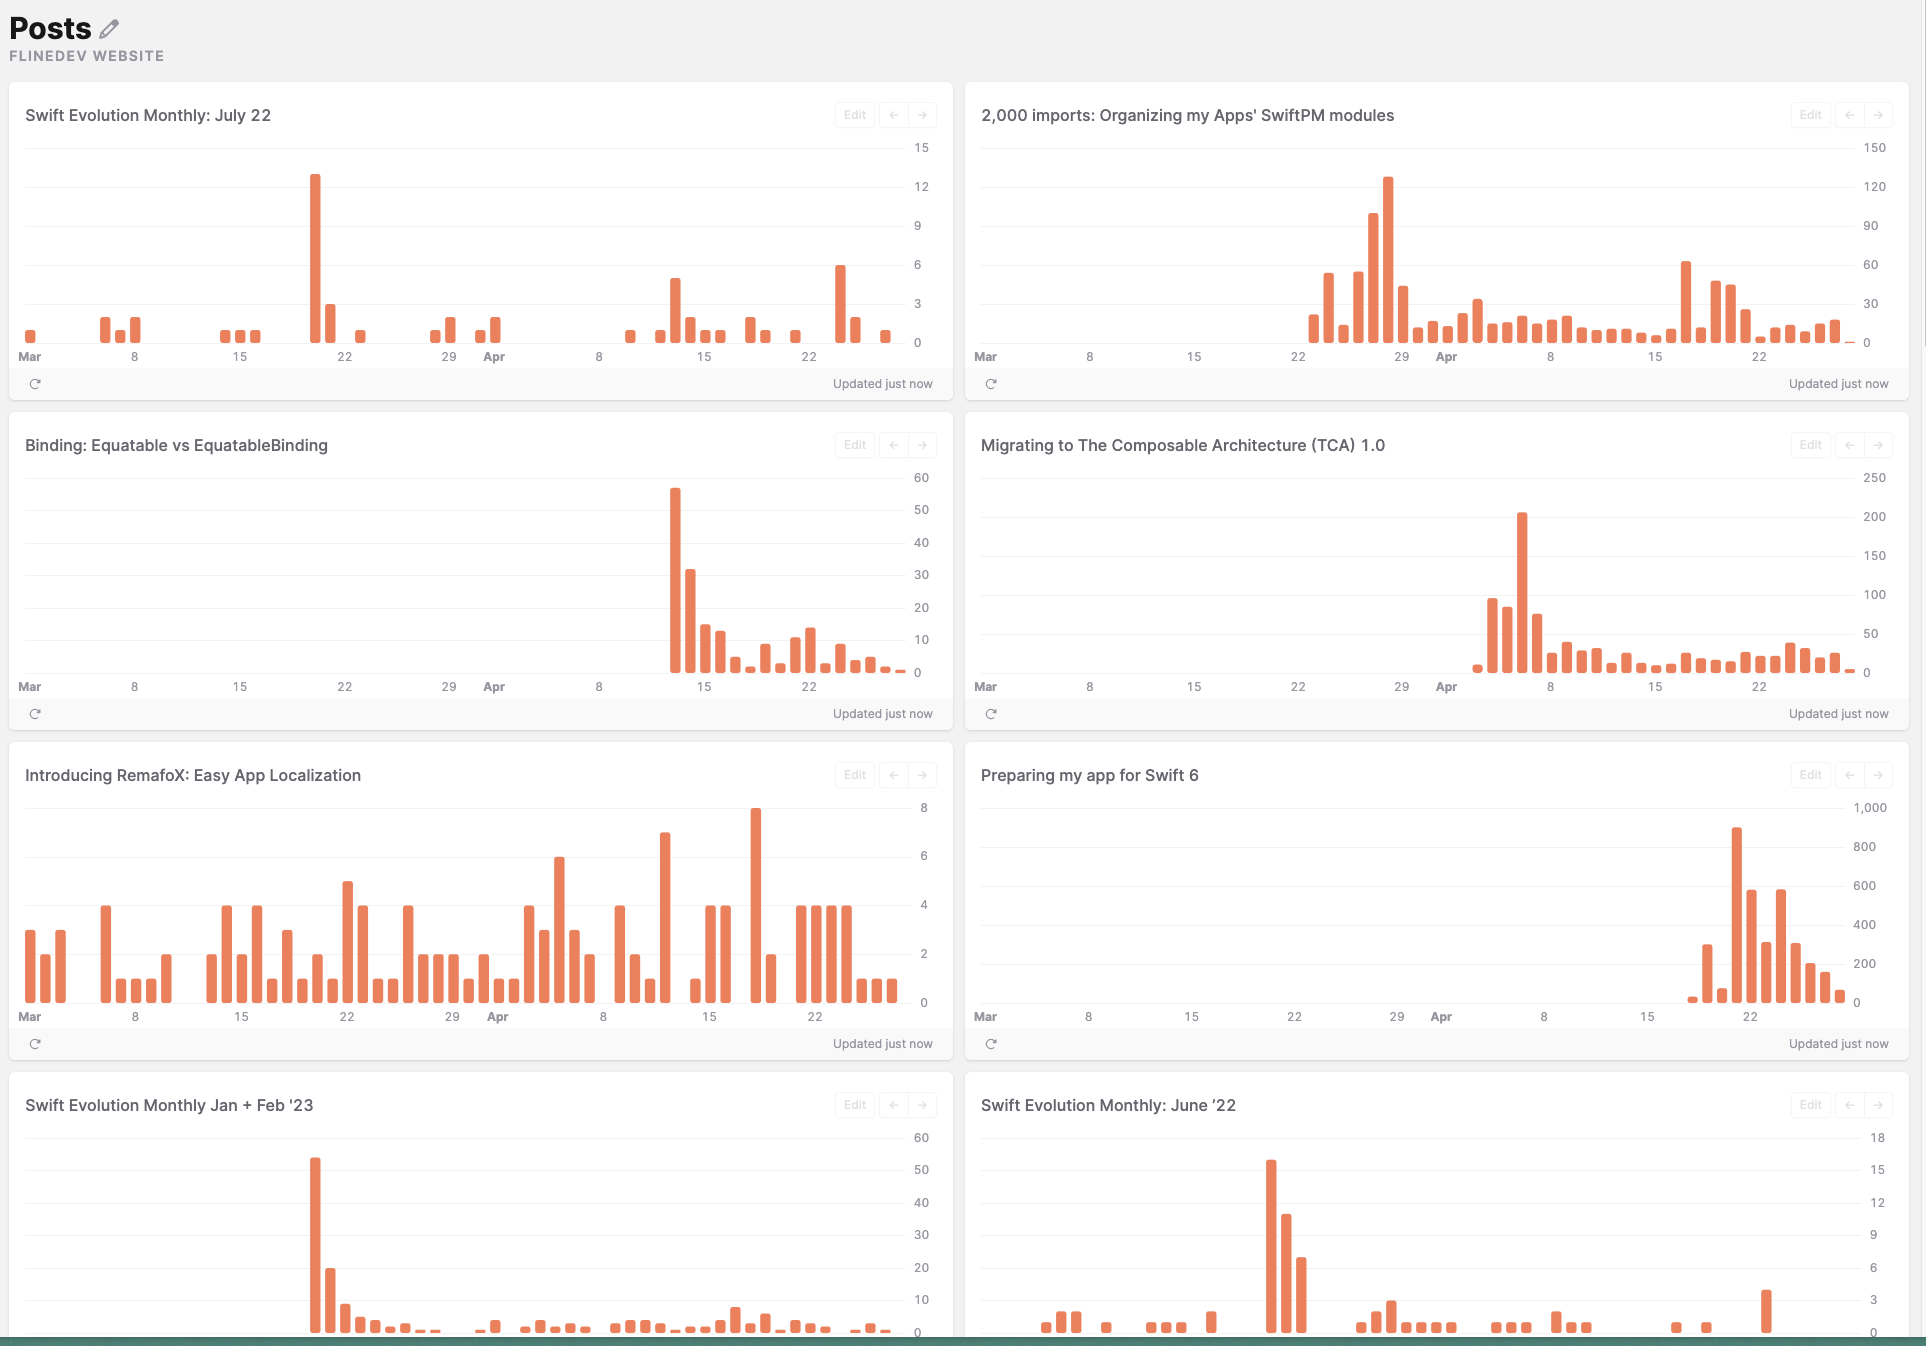Screen dimensions: 1926x1346
Task: Move Binding Equatable chart left
Action: [x=894, y=445]
